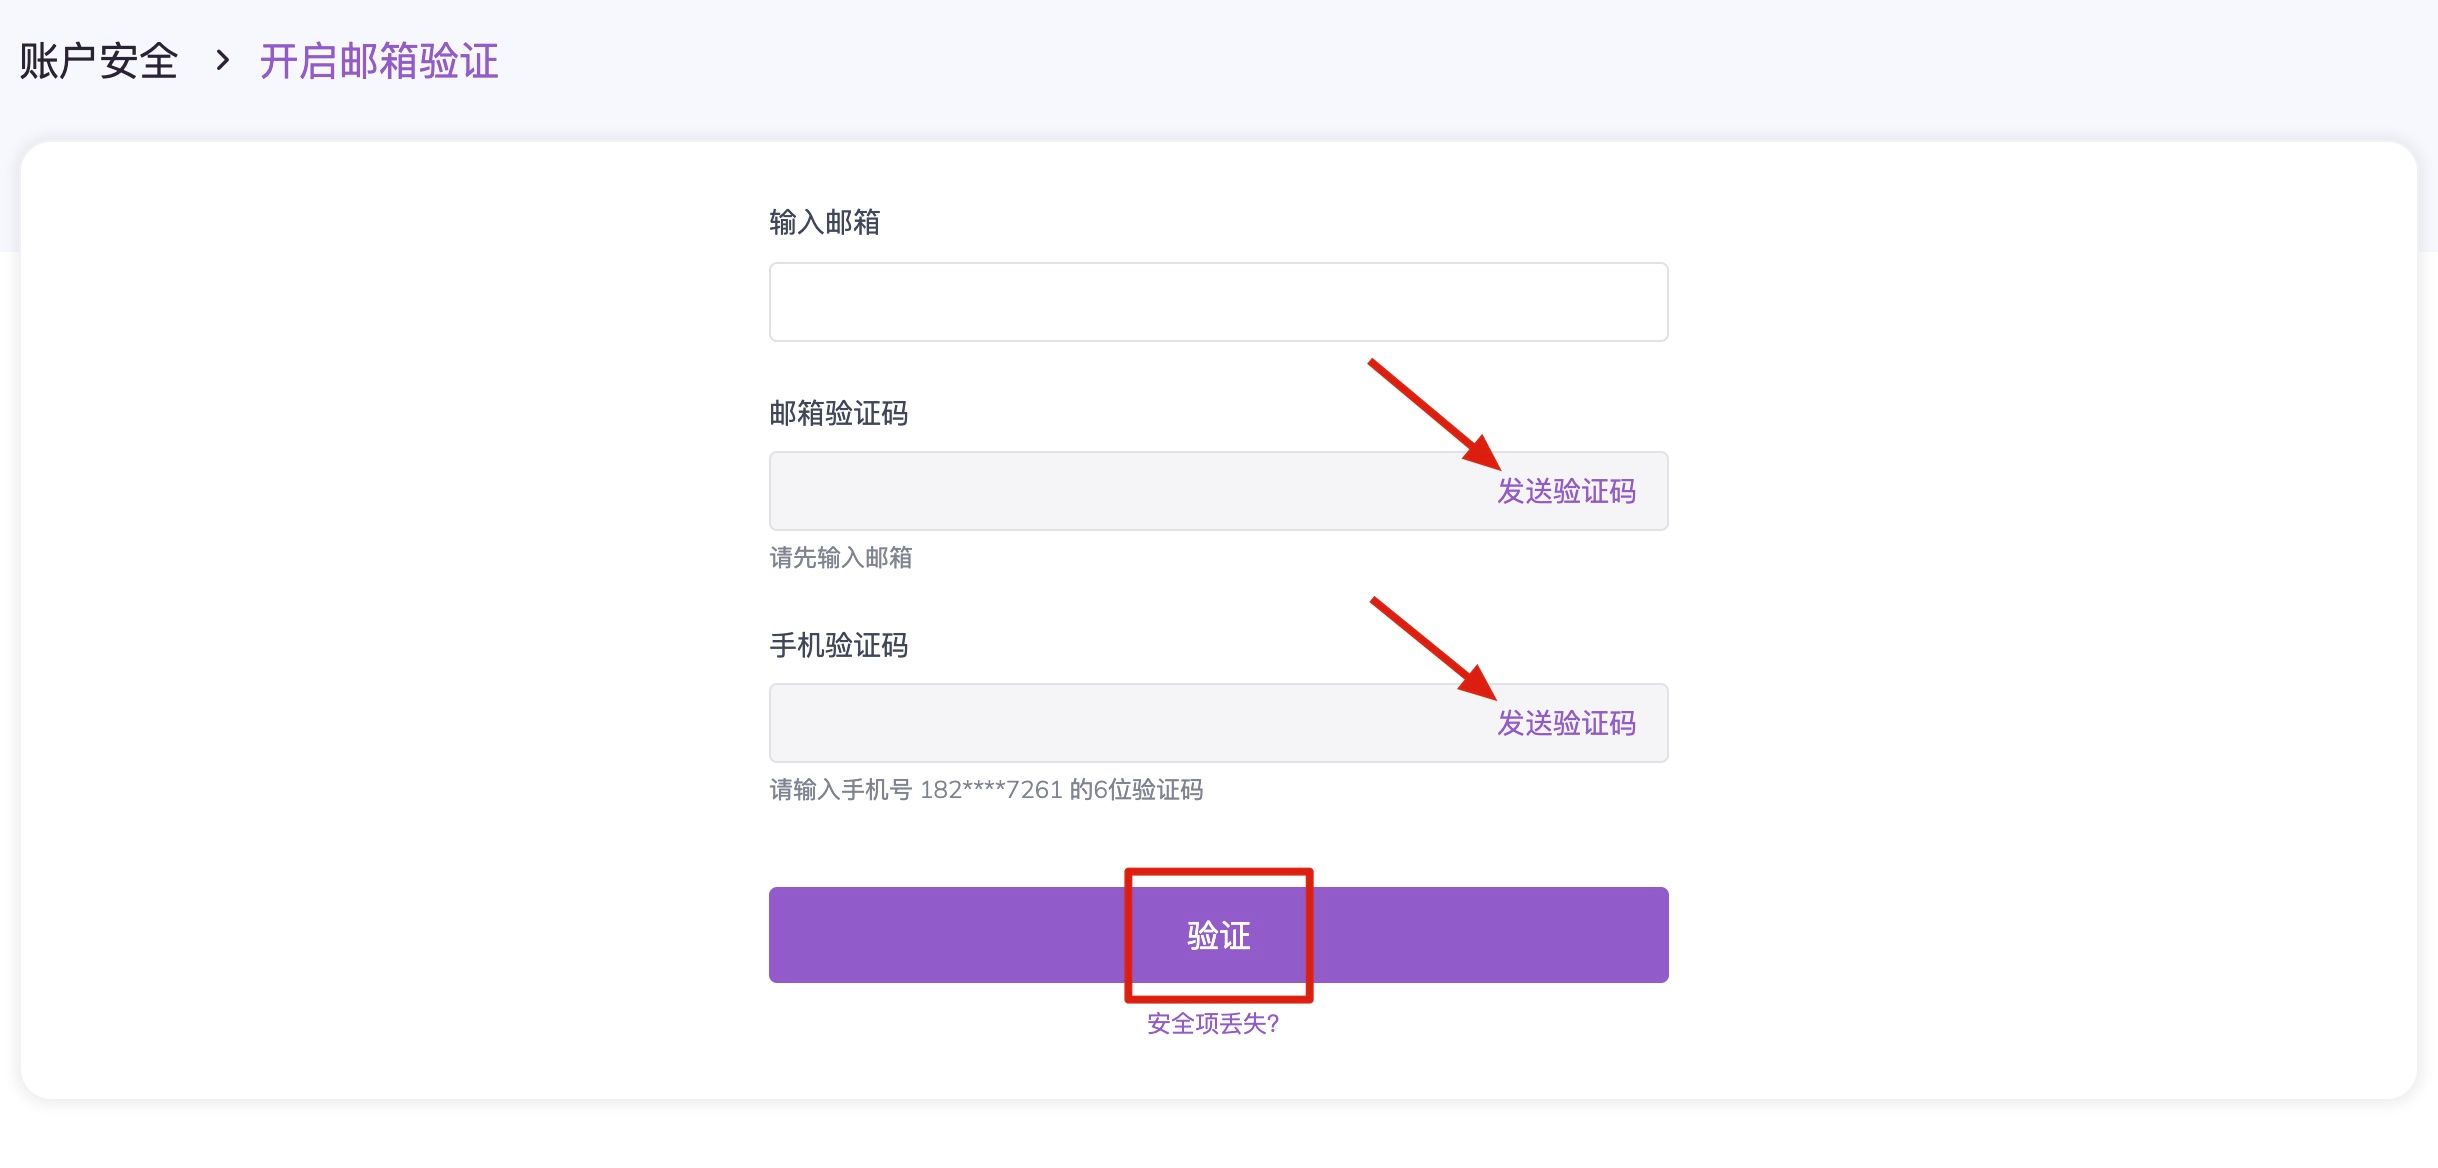Click the 请先输入邮箱 hint text
The image size is (2438, 1168).
pos(840,557)
